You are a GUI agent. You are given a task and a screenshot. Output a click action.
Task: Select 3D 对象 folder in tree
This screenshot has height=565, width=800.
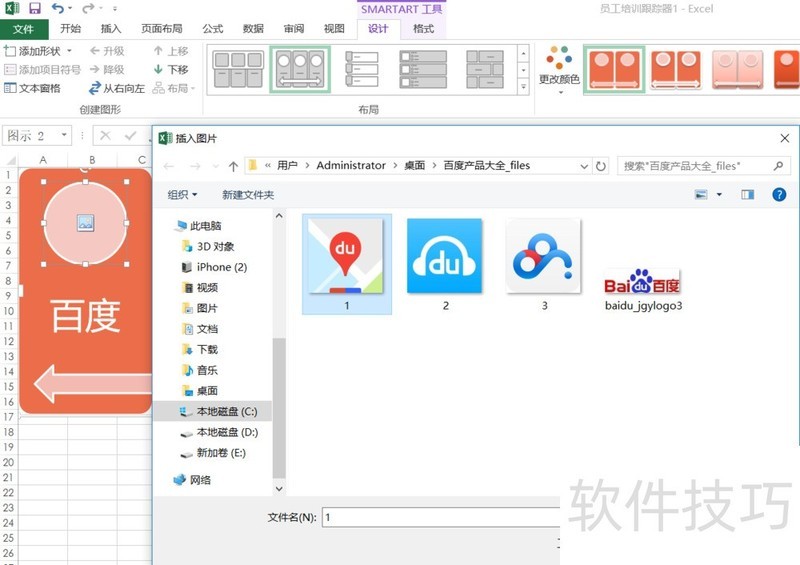pos(208,247)
